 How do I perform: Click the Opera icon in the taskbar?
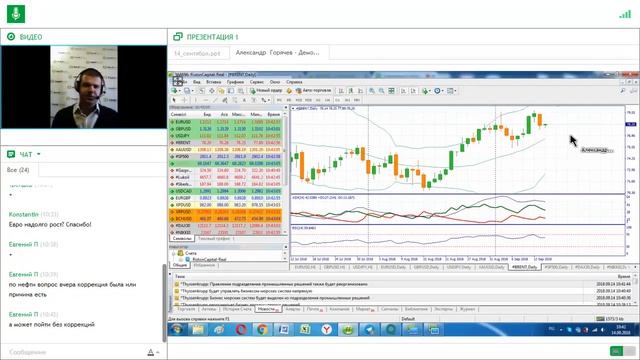[241, 329]
